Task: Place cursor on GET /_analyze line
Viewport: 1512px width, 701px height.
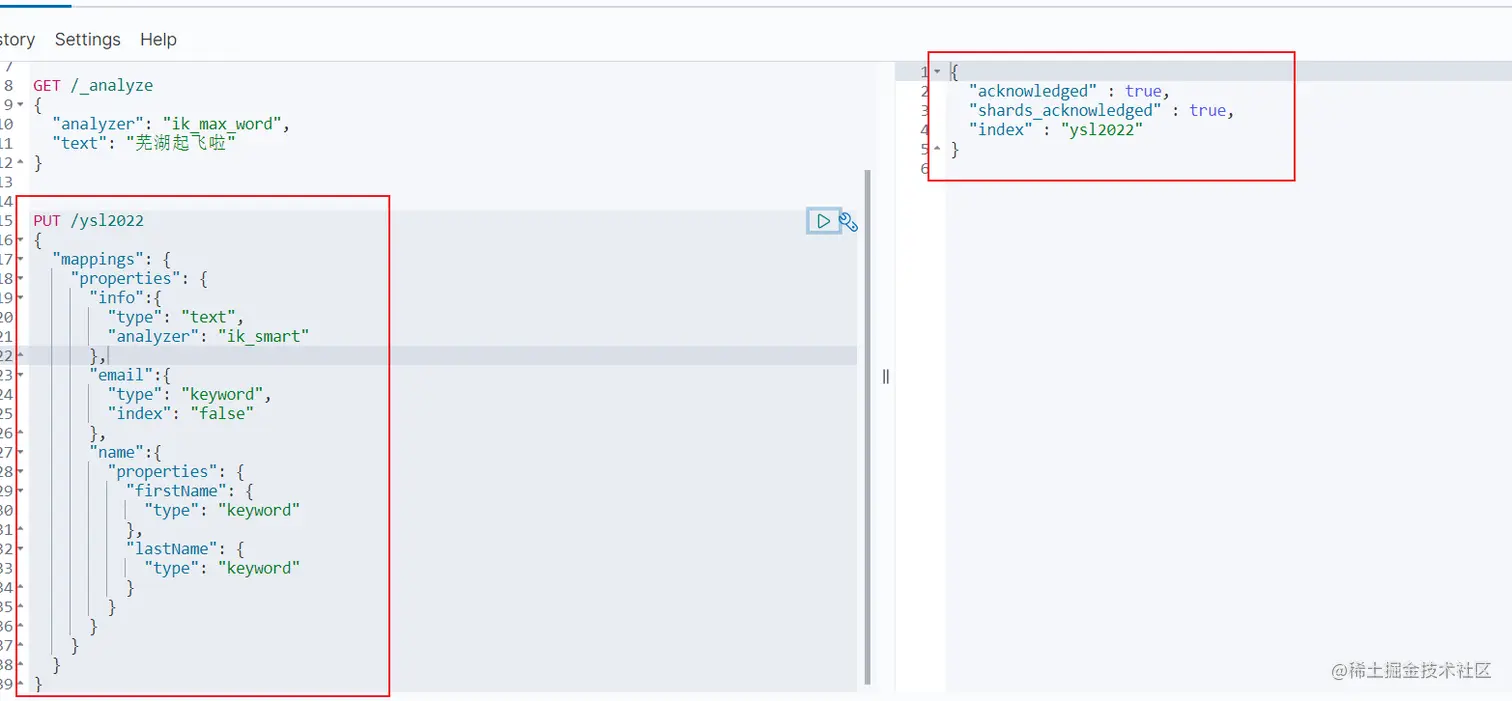Action: 93,86
